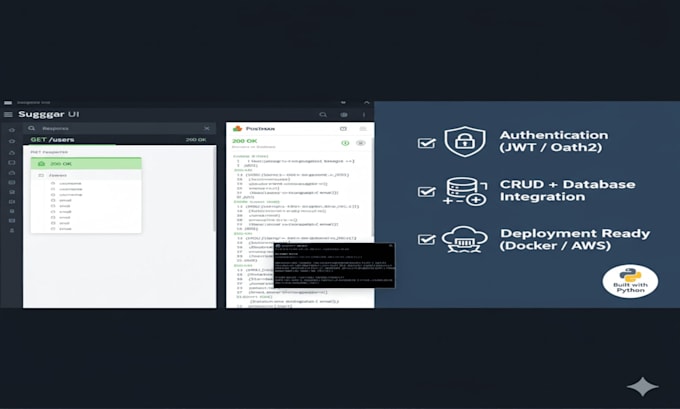Click the magnifier icon inside the Response search box
The height and width of the screenshot is (409, 680).
[32, 128]
